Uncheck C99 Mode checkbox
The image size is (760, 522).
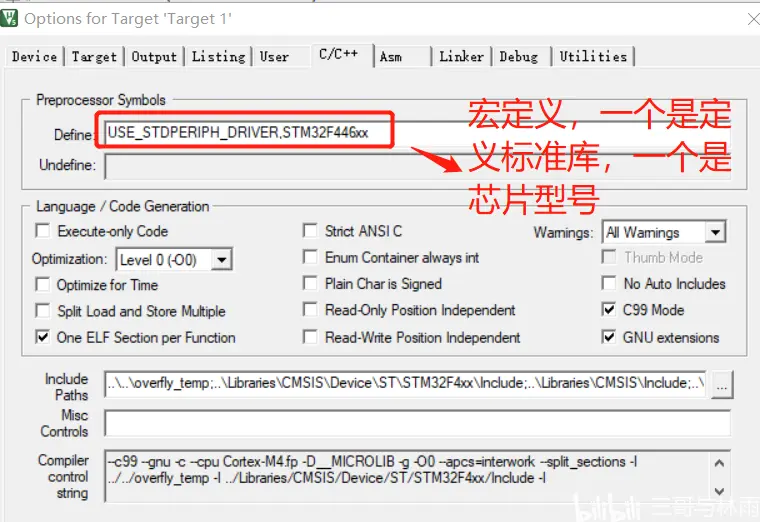[609, 309]
